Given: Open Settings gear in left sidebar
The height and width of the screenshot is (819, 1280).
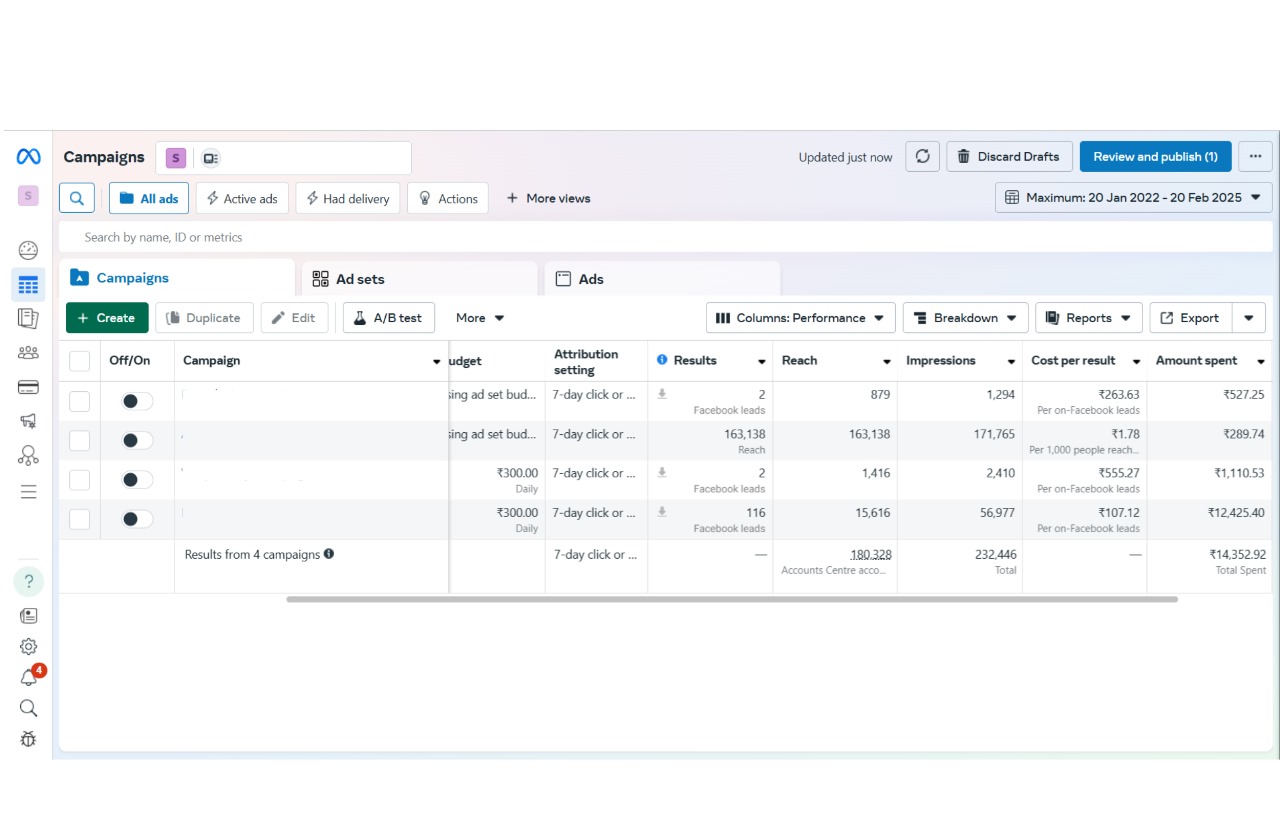Looking at the screenshot, I should [x=28, y=647].
